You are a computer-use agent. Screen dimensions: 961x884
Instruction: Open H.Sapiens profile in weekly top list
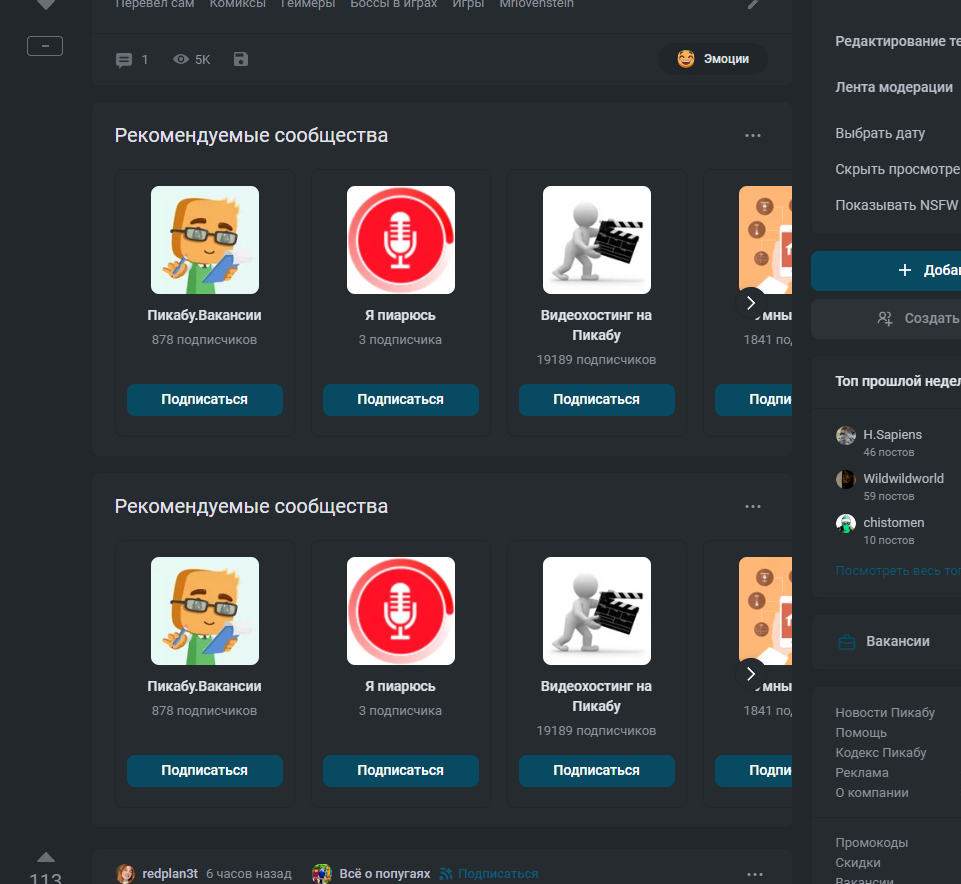point(892,435)
